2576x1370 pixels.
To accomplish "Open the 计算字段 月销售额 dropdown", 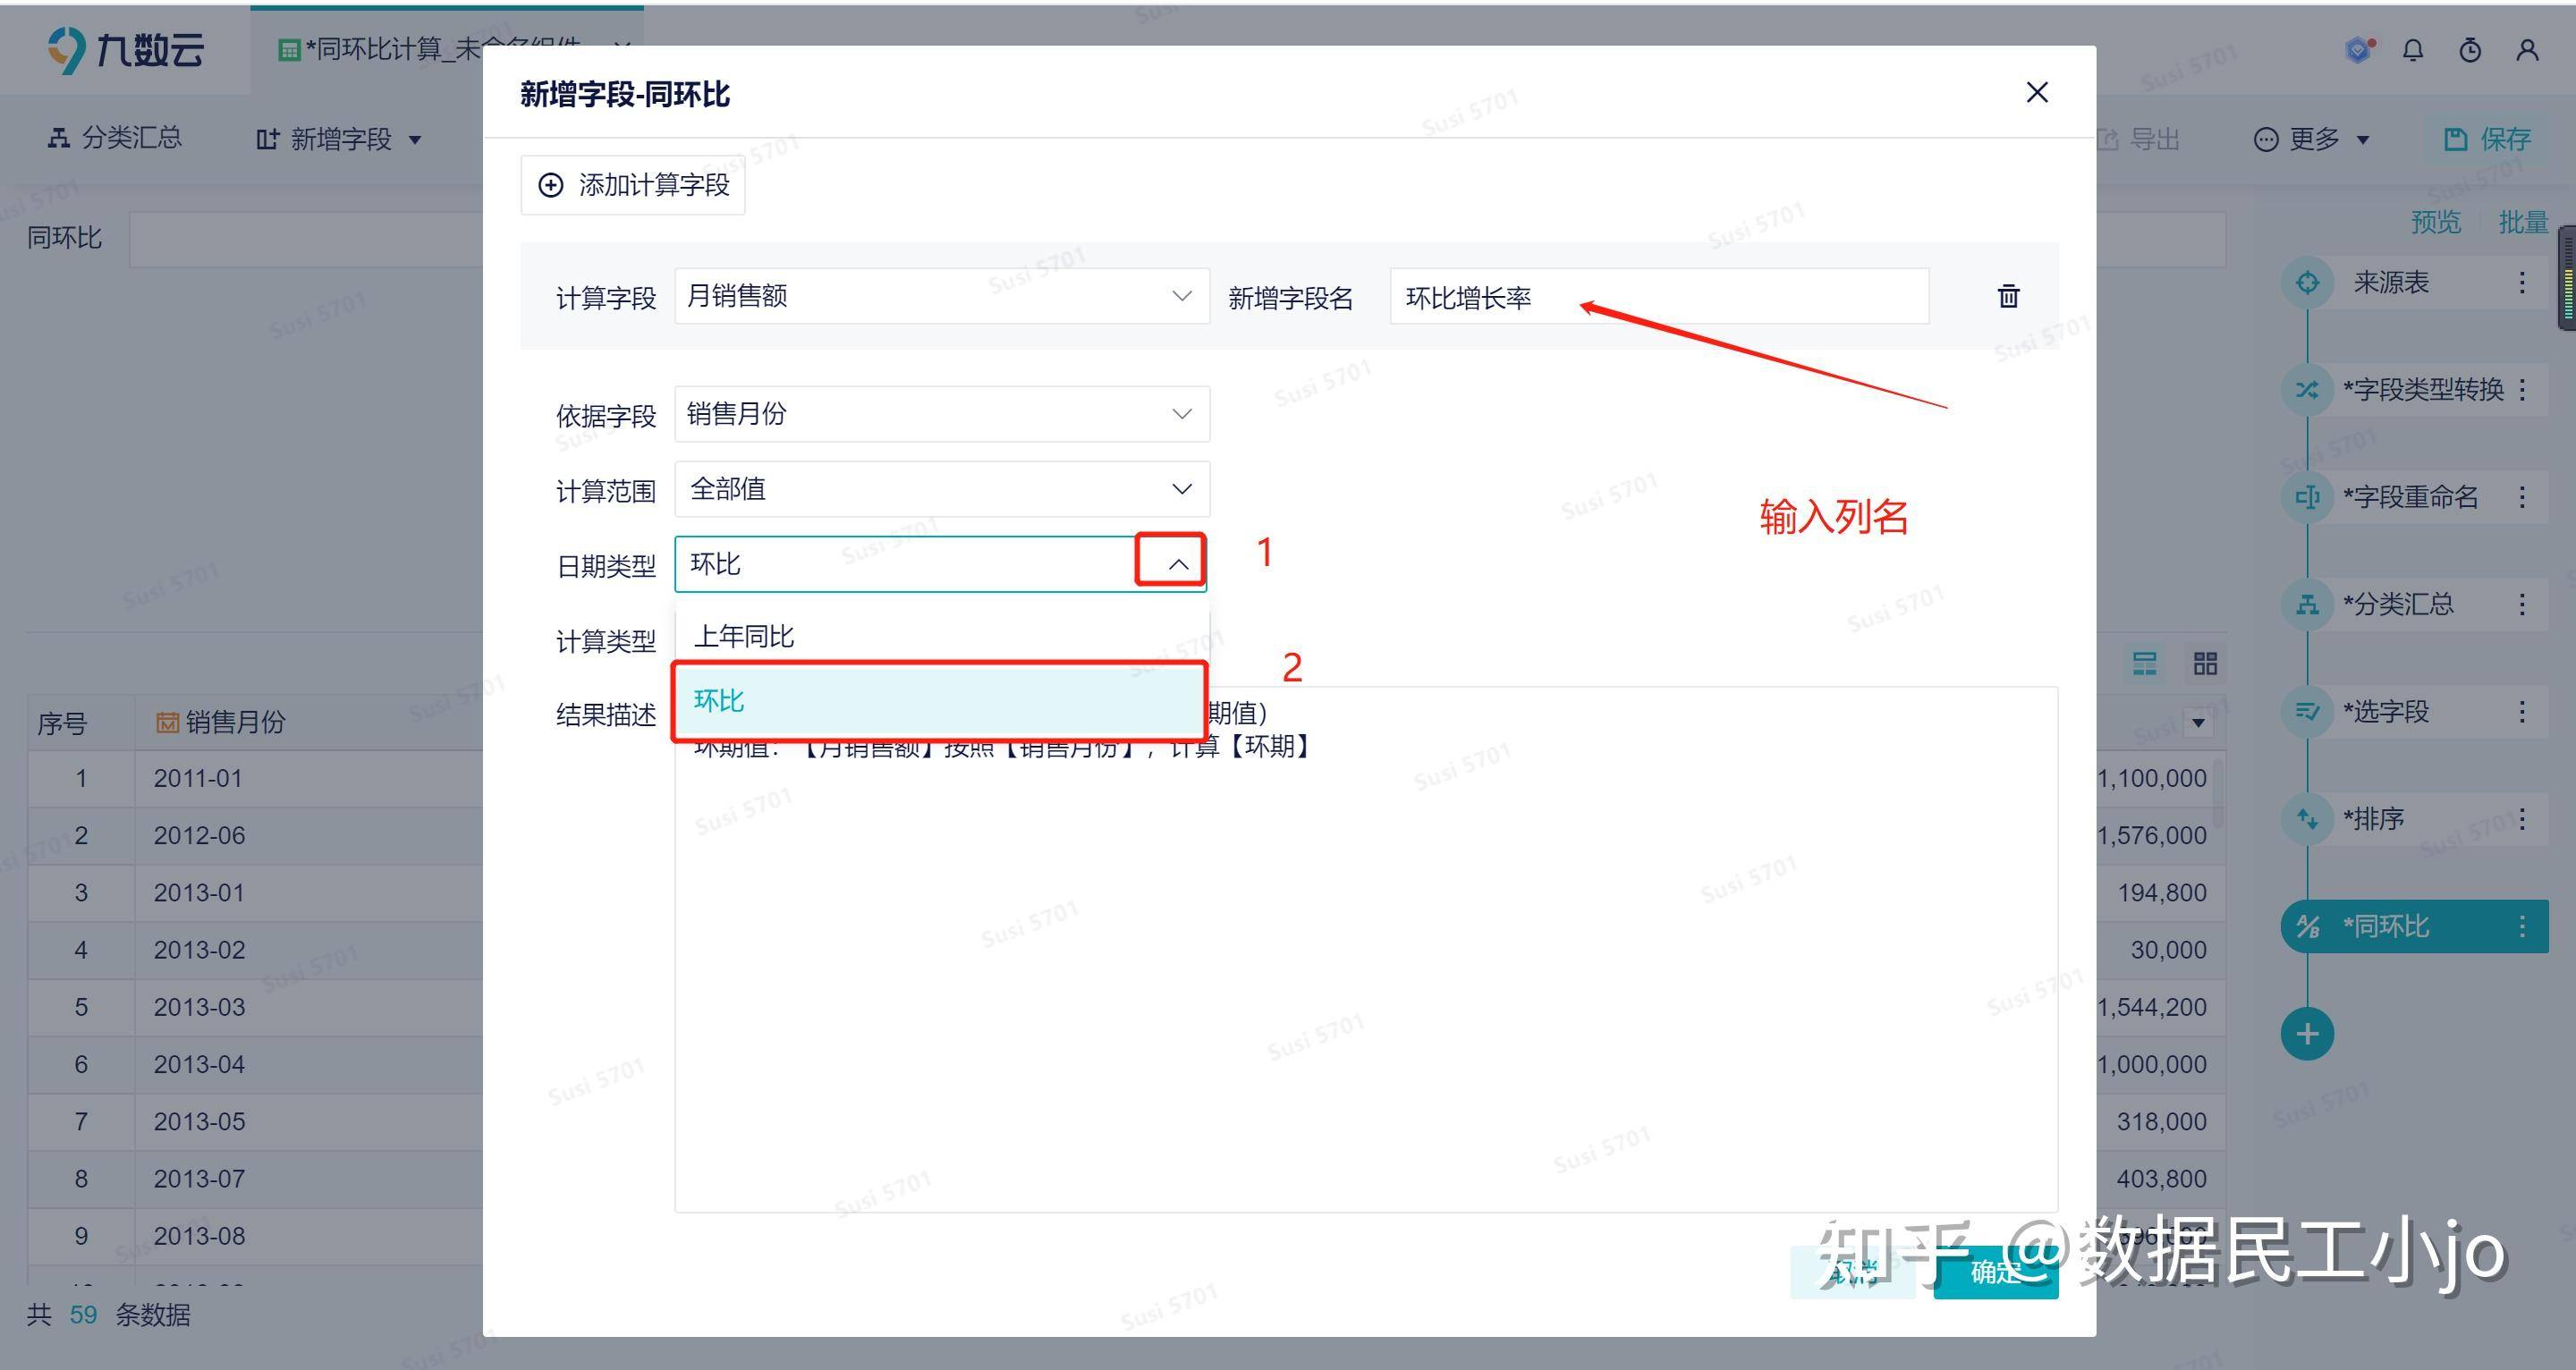I will (942, 296).
